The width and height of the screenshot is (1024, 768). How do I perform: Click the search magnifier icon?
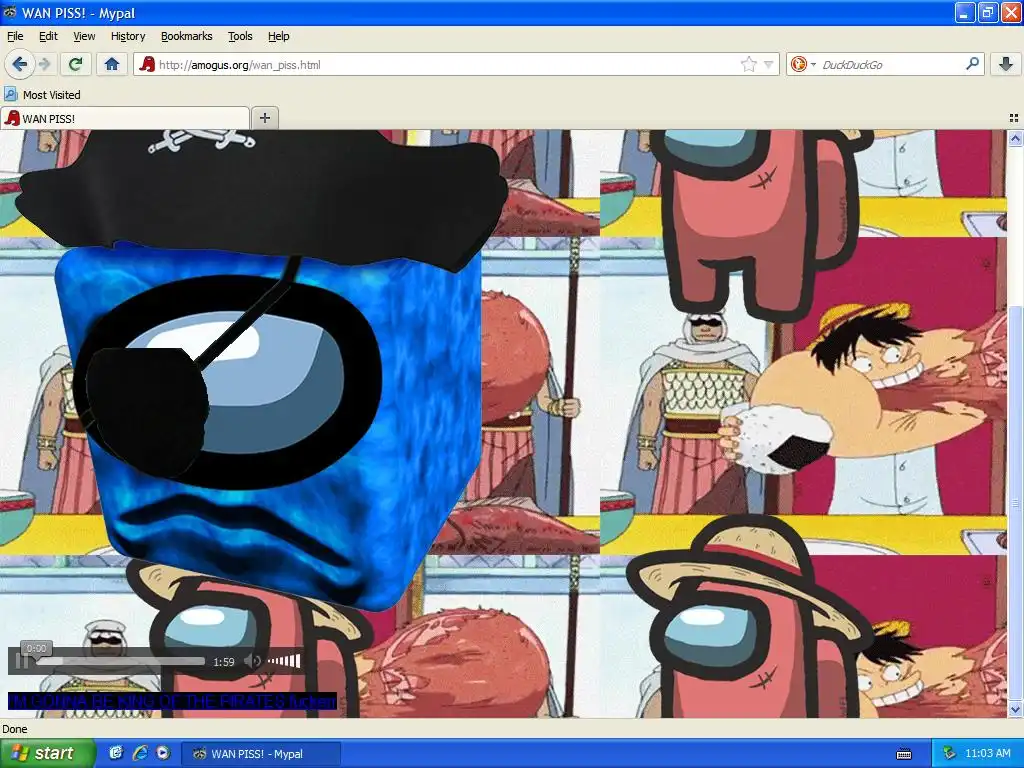coord(972,64)
